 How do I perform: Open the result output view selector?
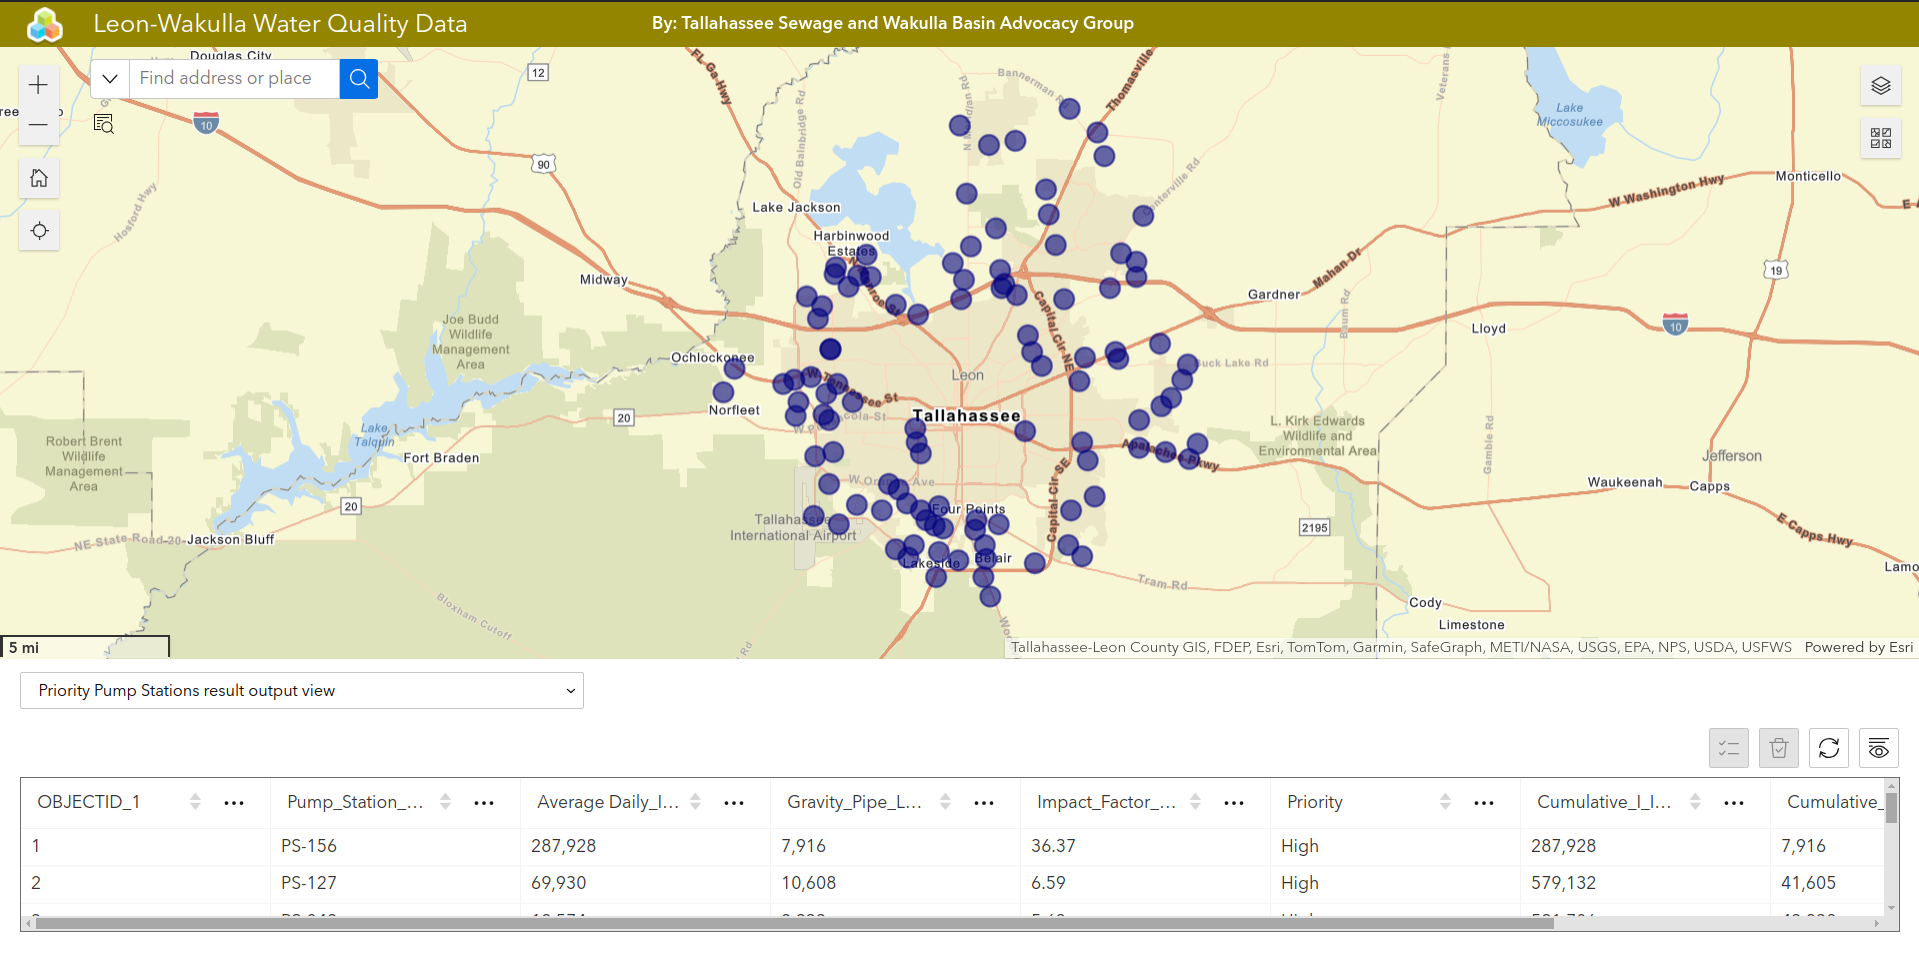[x=302, y=691]
